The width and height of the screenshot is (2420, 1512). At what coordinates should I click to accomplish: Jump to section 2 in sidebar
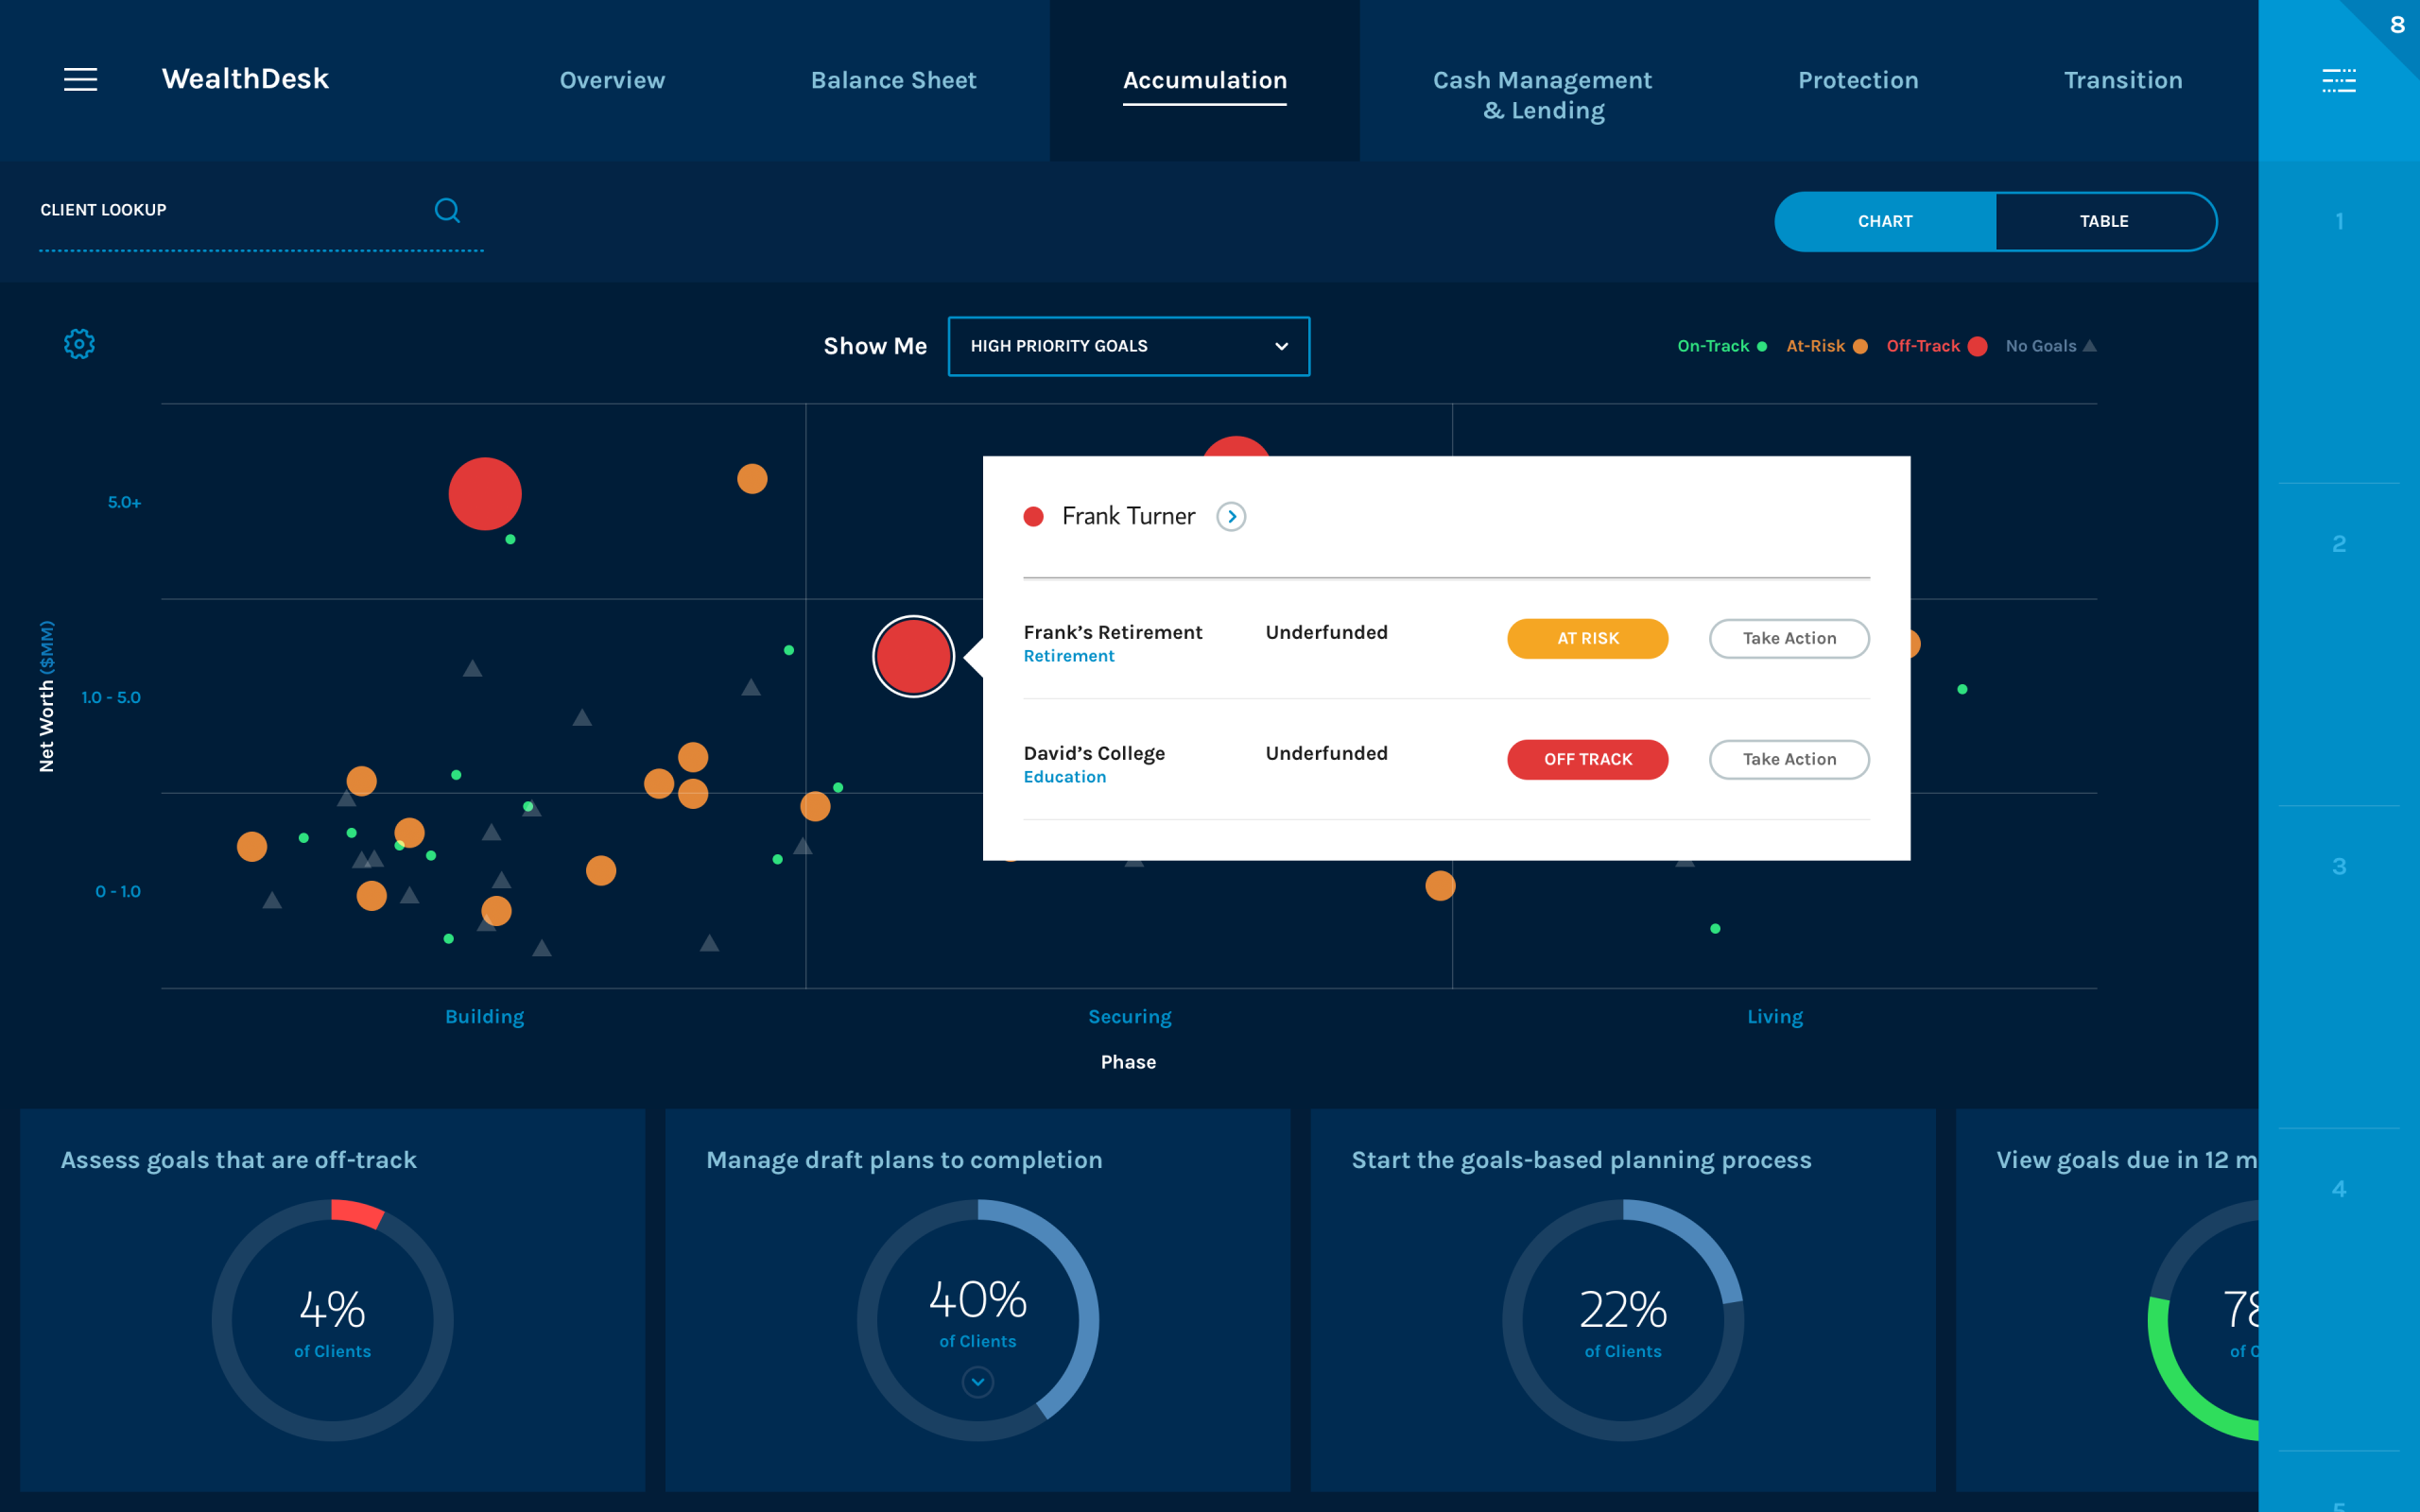point(2338,544)
